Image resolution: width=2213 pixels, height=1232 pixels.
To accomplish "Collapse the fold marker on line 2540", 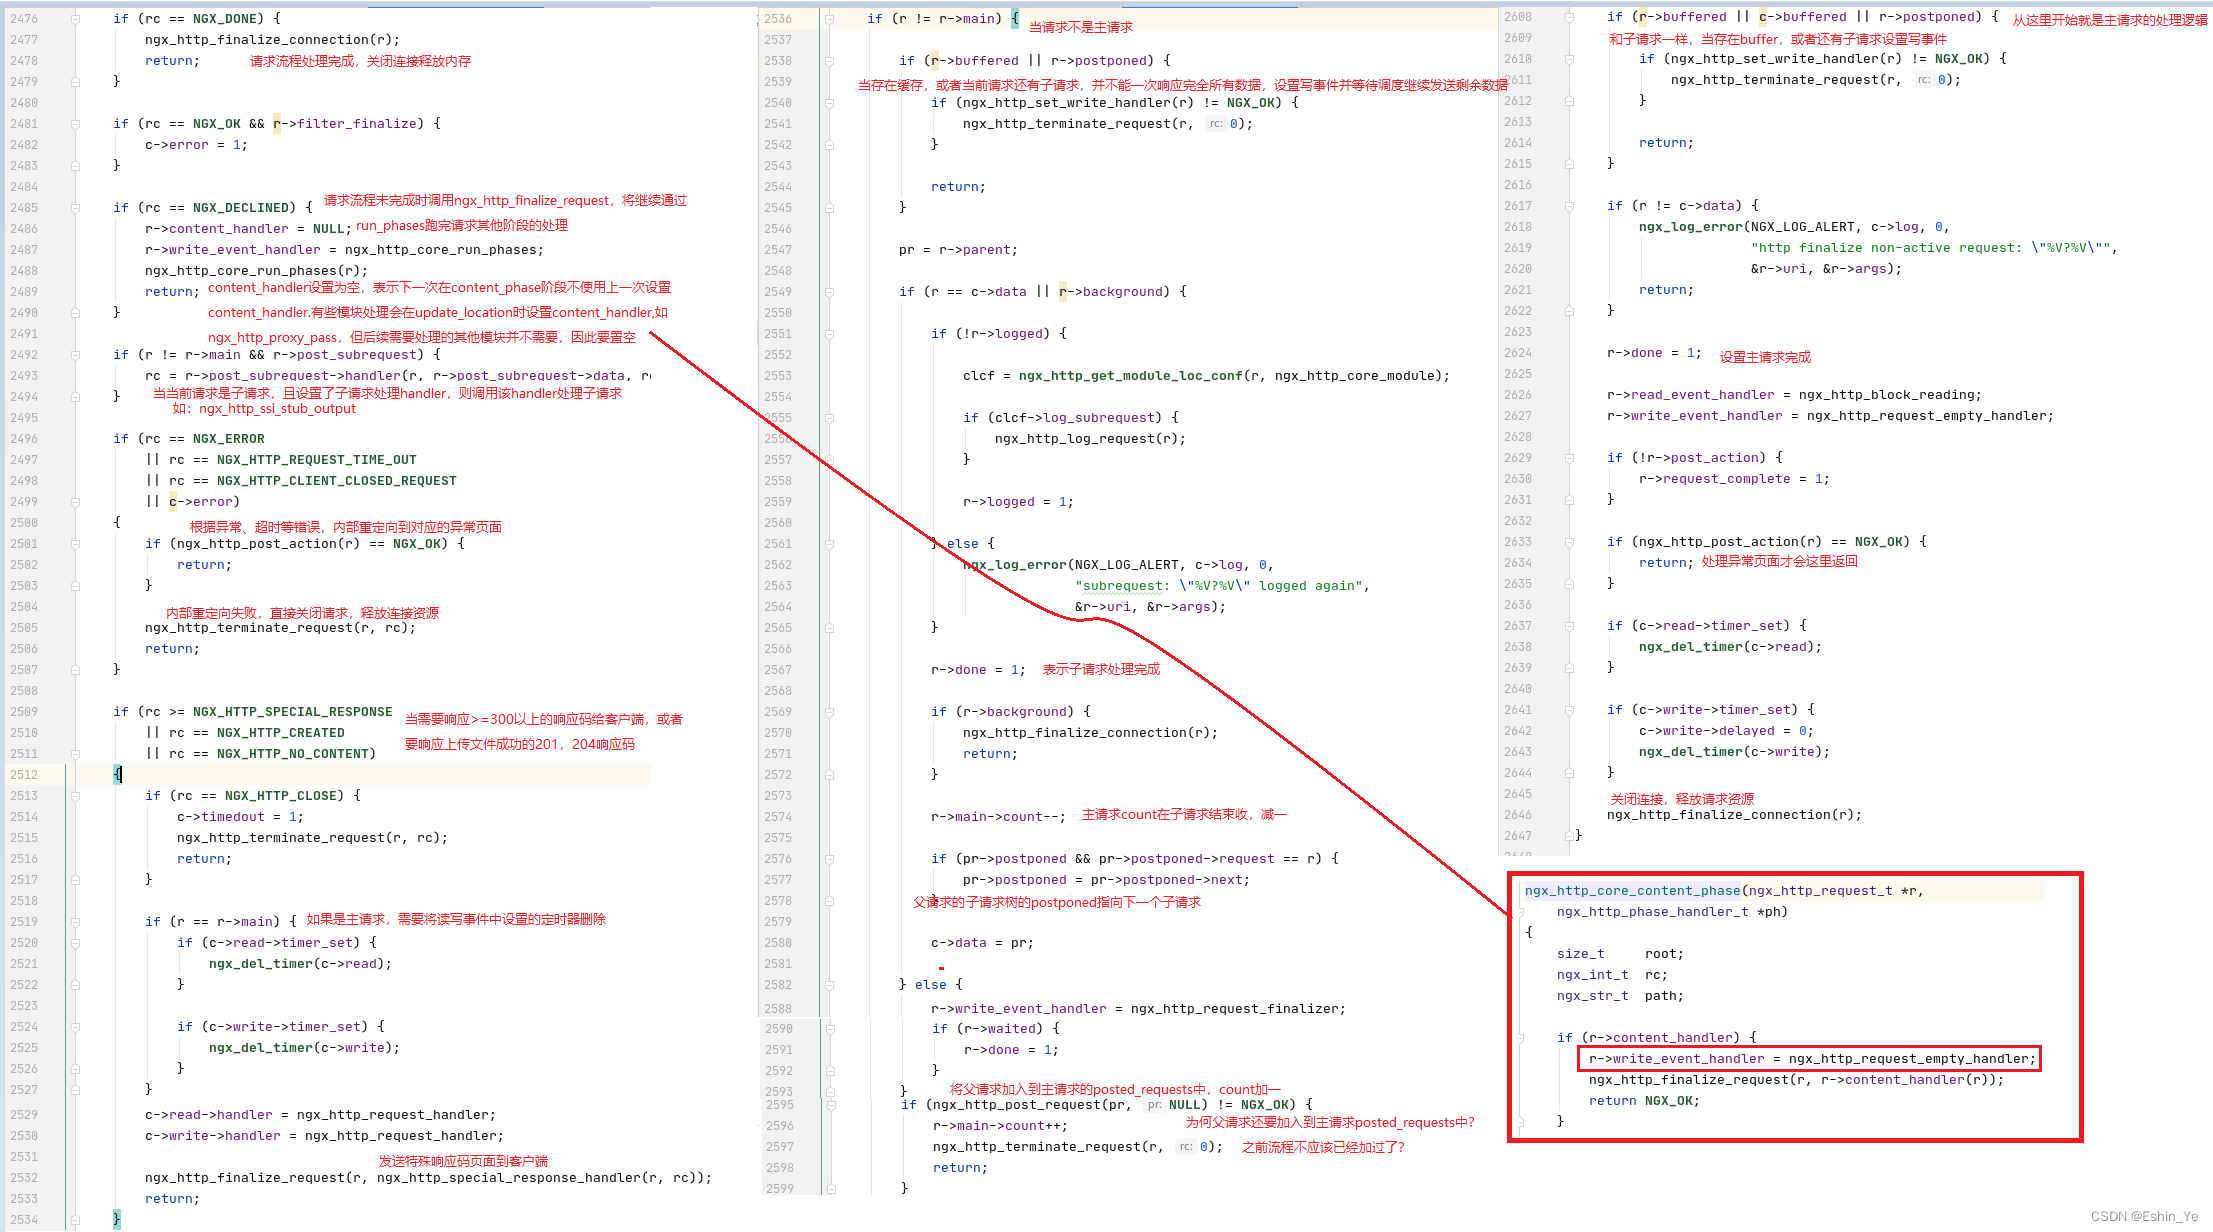I will point(829,103).
